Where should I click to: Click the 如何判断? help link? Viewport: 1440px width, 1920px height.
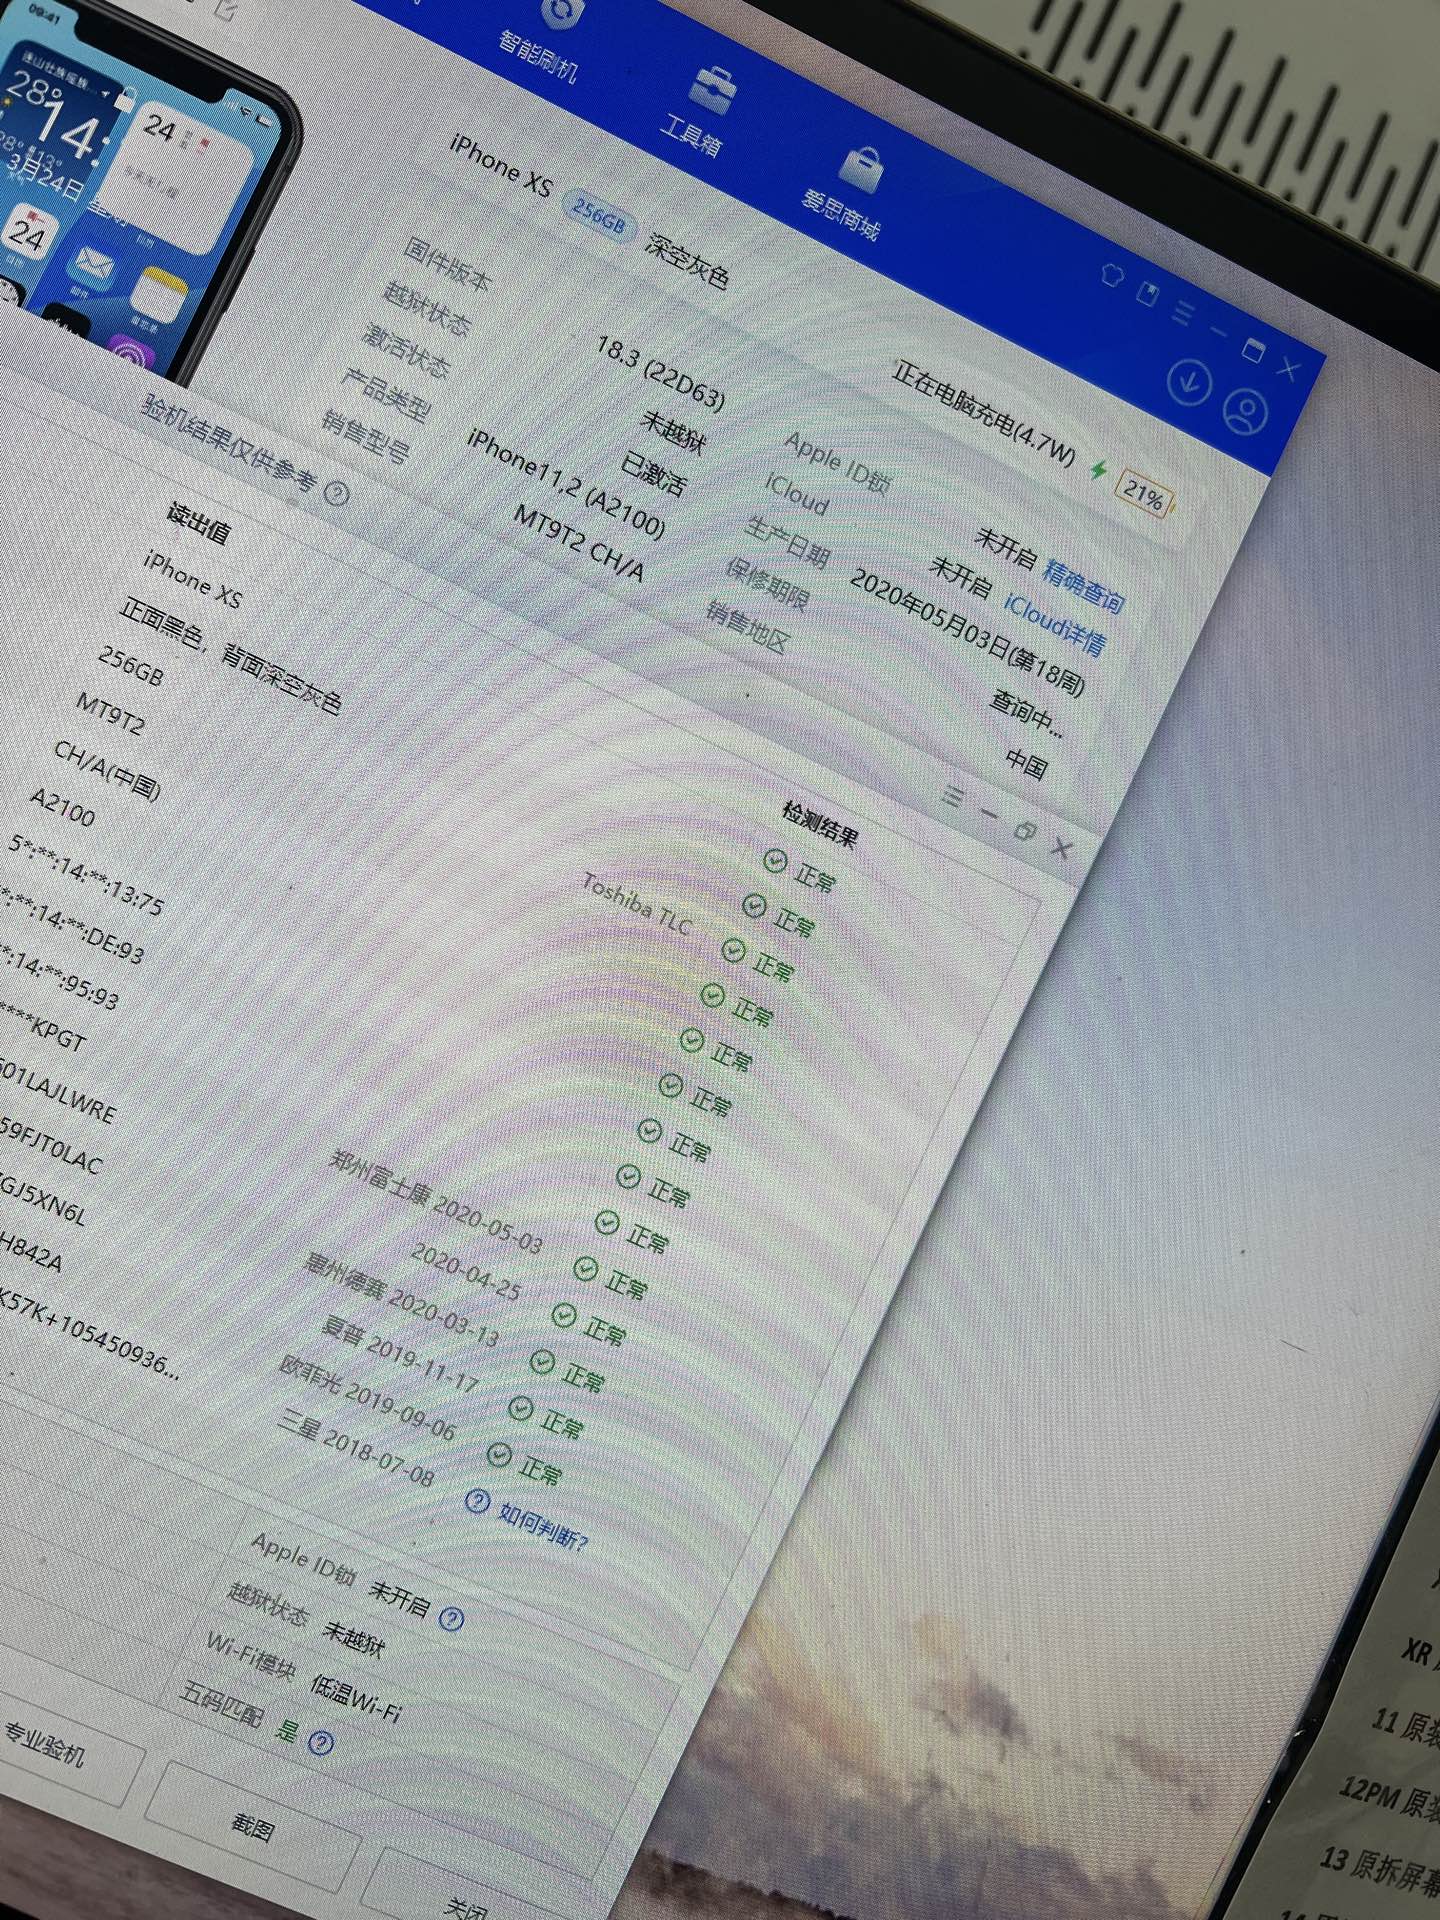[543, 1527]
